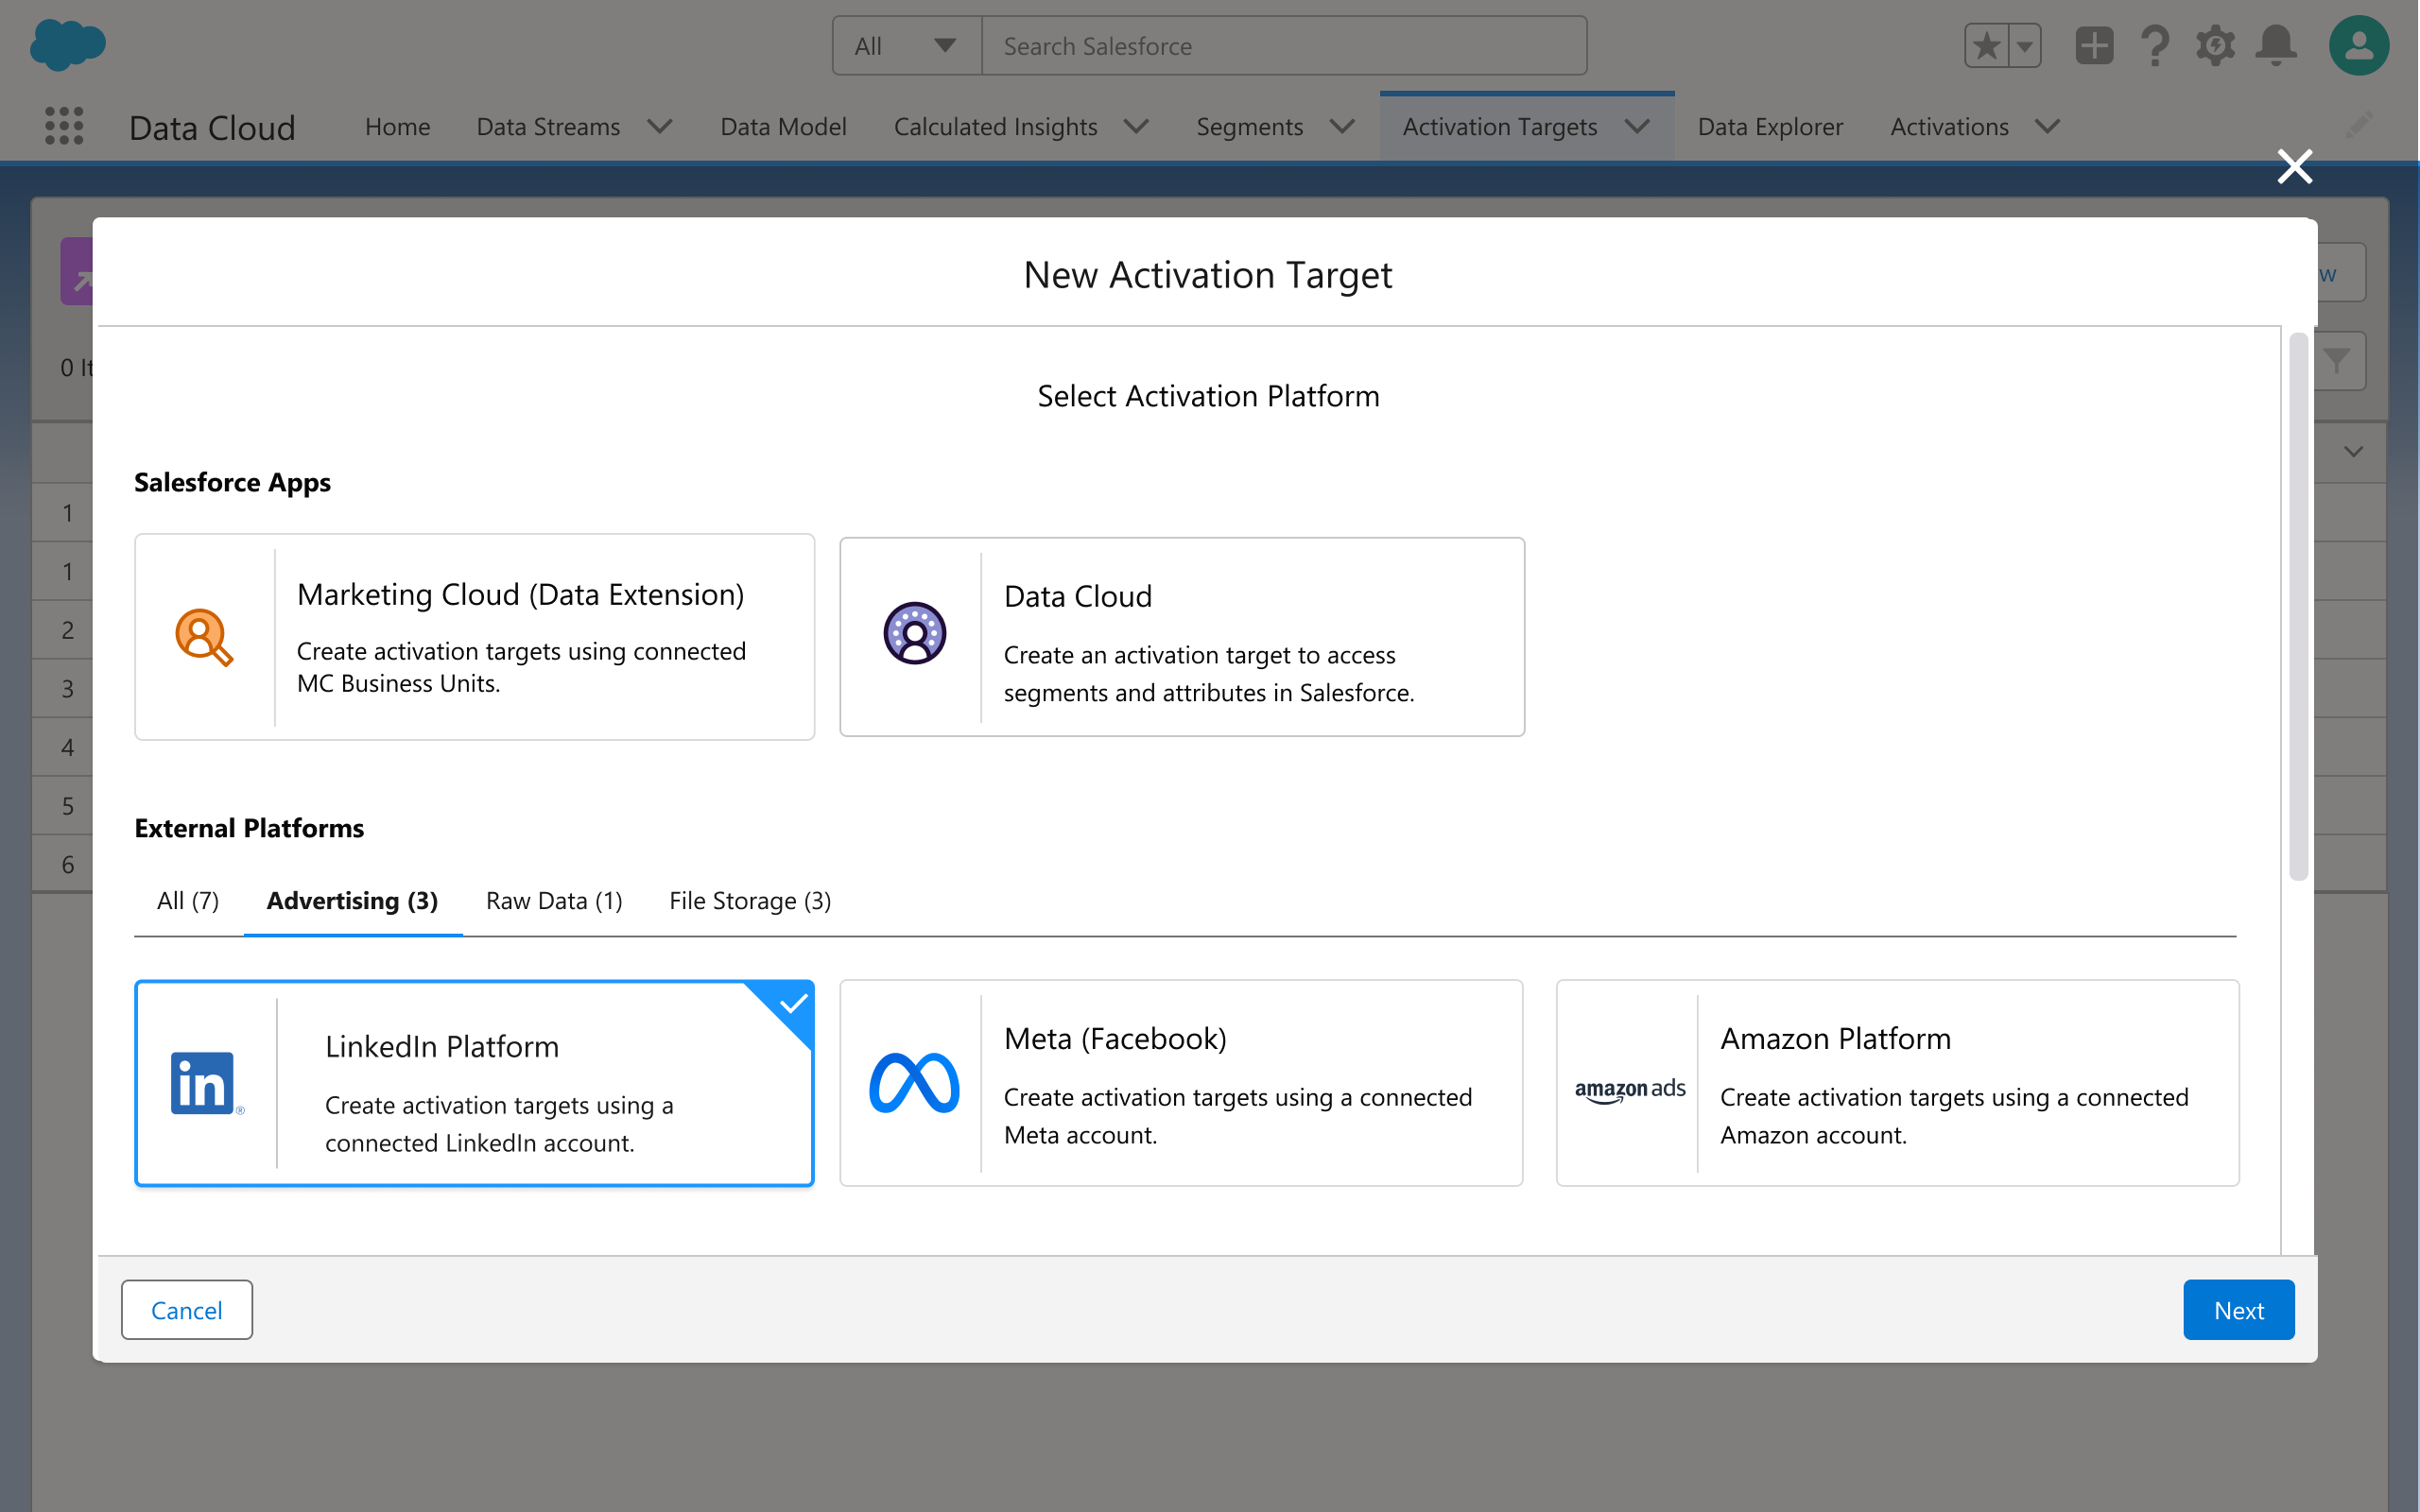
Task: Show All (7) external platforms
Action: click(x=188, y=900)
